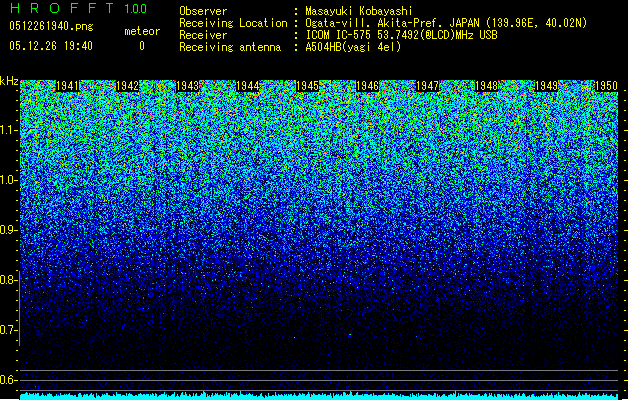Click the 1943 time marker
Screen dimensions: 629x400
pos(187,86)
